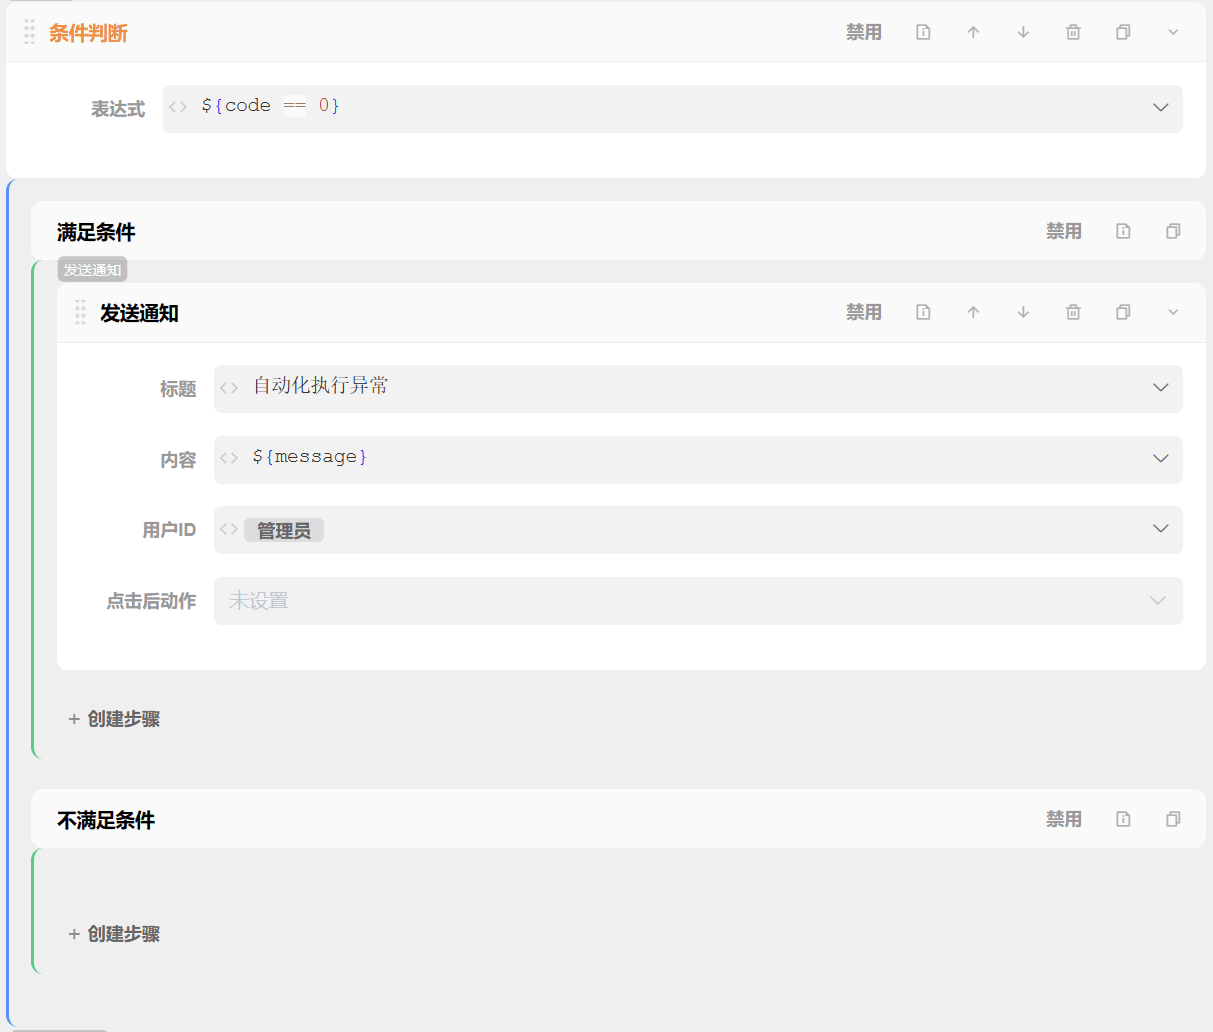Viewport: 1213px width, 1032px height.
Task: Delete the 发送通知 step via trash icon
Action: click(1073, 312)
